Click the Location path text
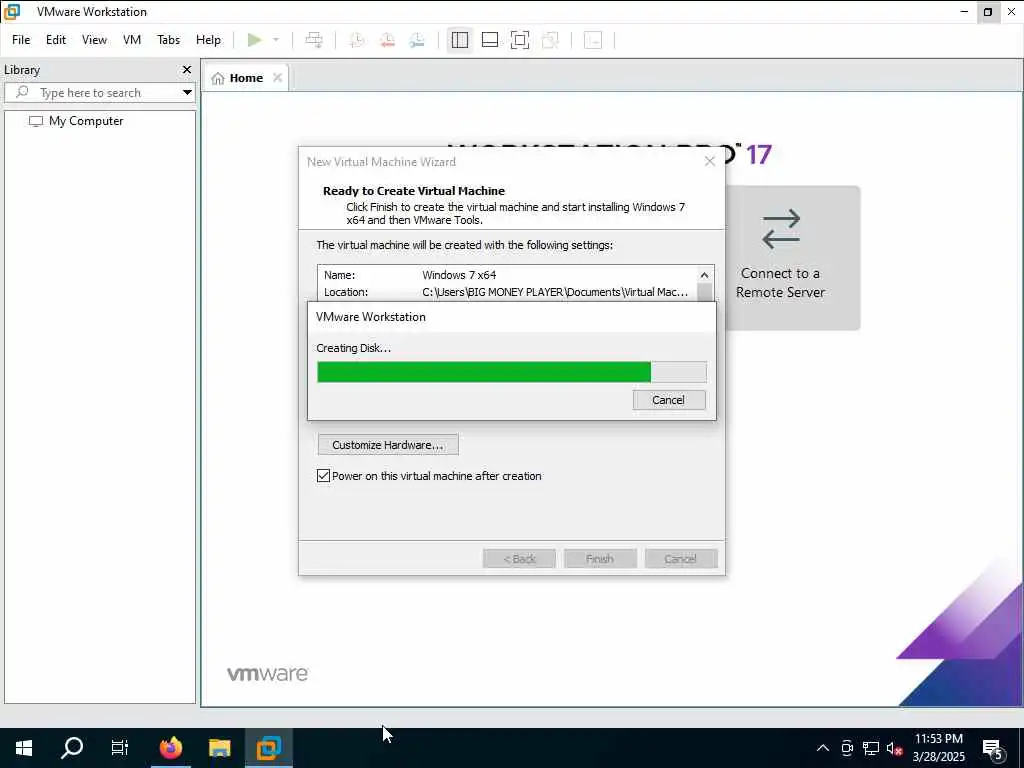The image size is (1024, 768). (x=555, y=292)
